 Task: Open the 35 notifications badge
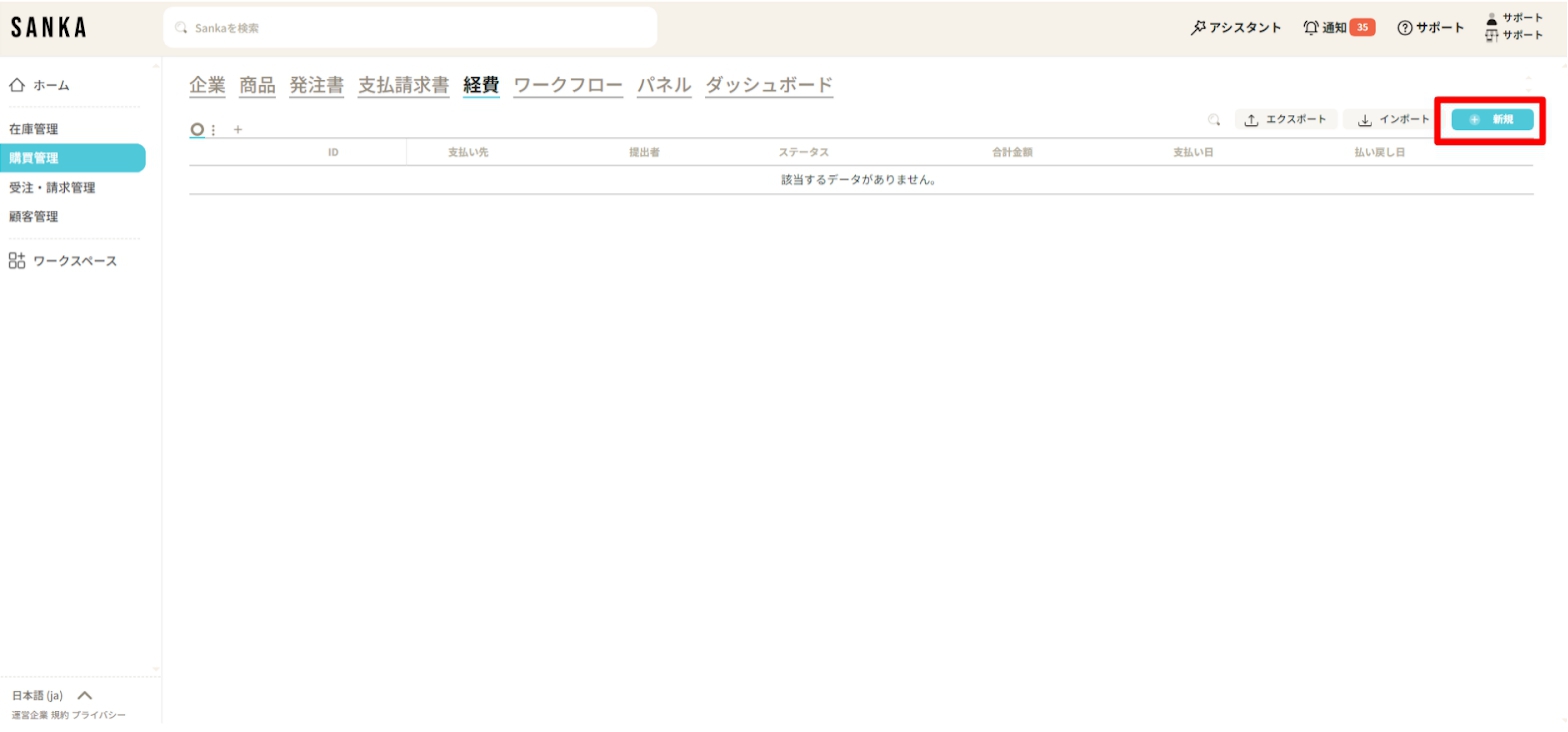(x=1362, y=28)
